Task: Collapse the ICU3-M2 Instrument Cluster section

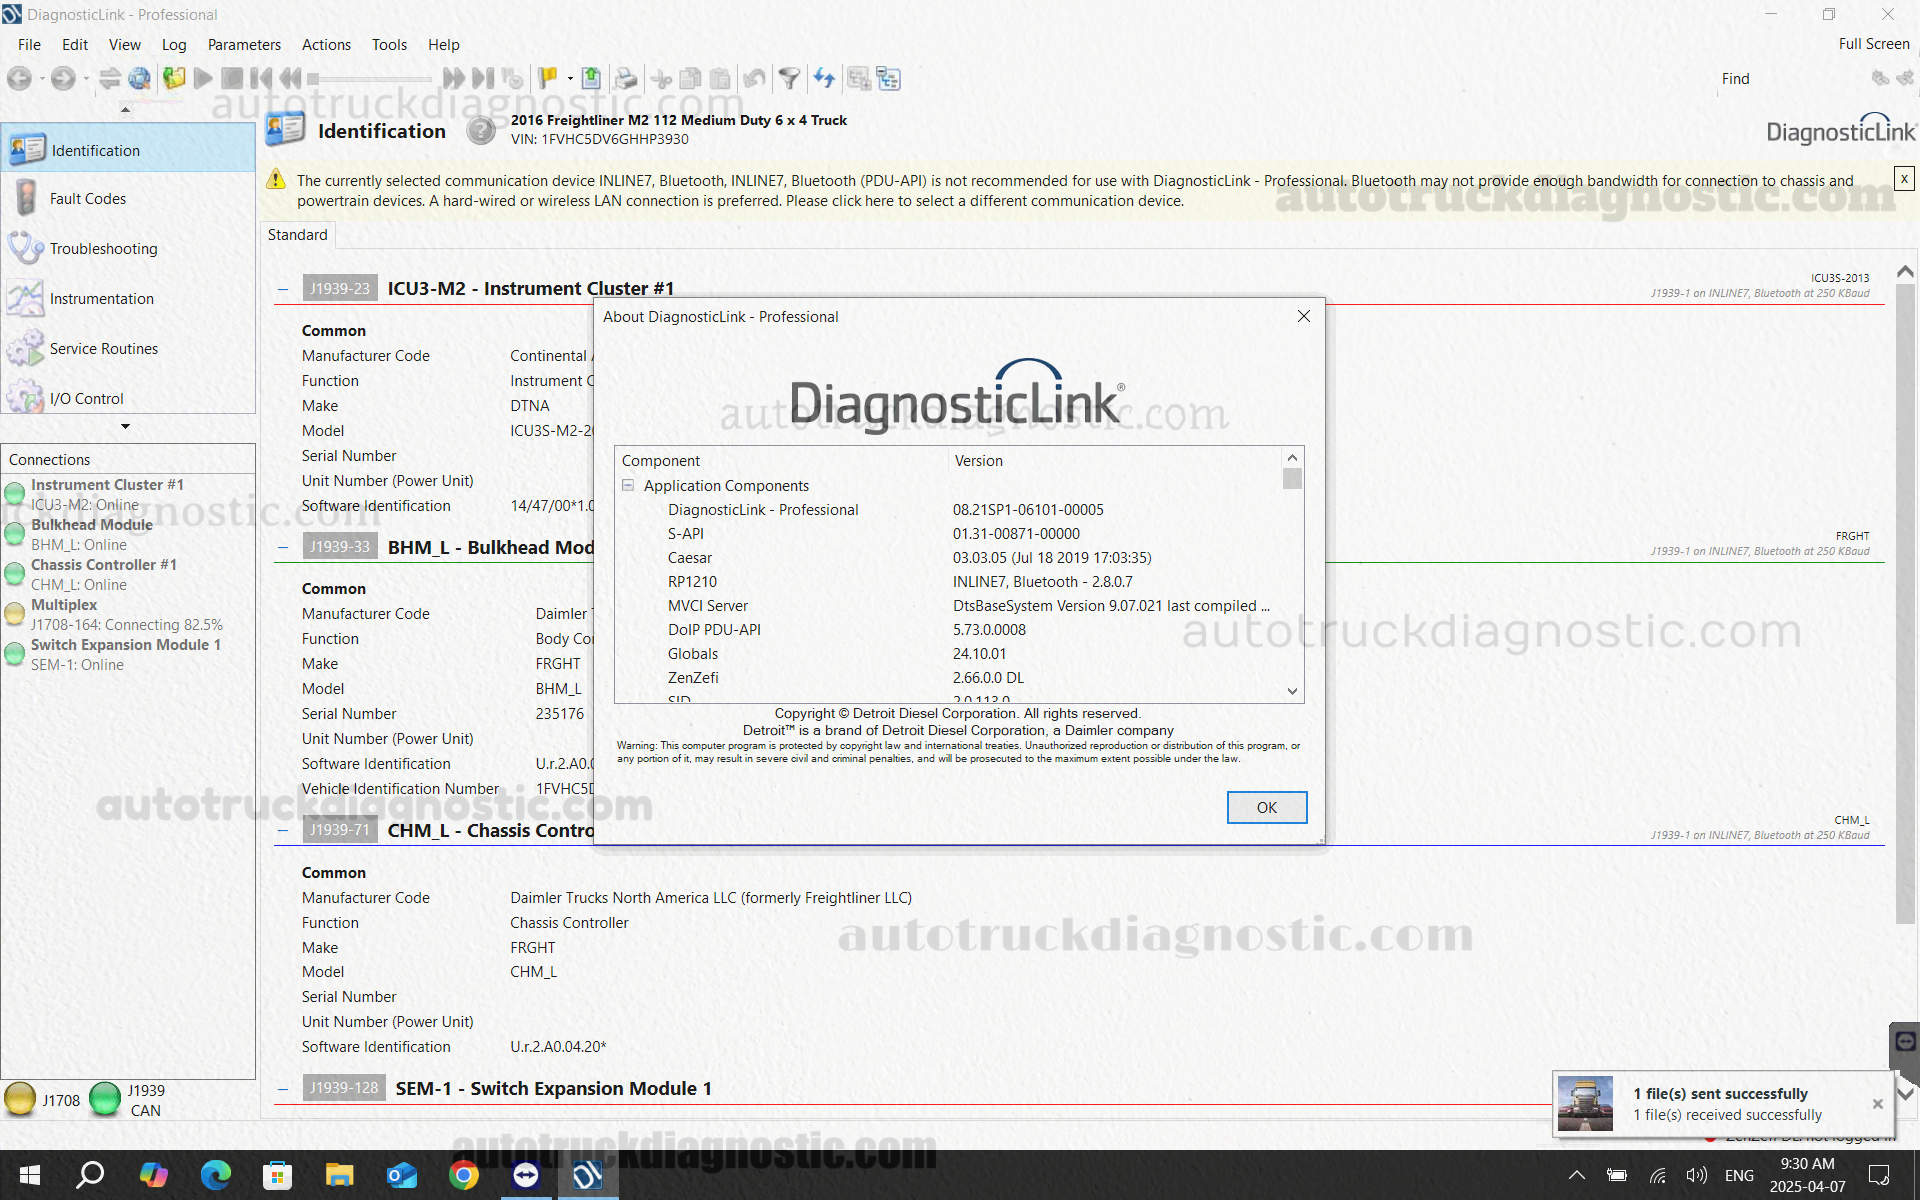Action: pyautogui.click(x=283, y=289)
